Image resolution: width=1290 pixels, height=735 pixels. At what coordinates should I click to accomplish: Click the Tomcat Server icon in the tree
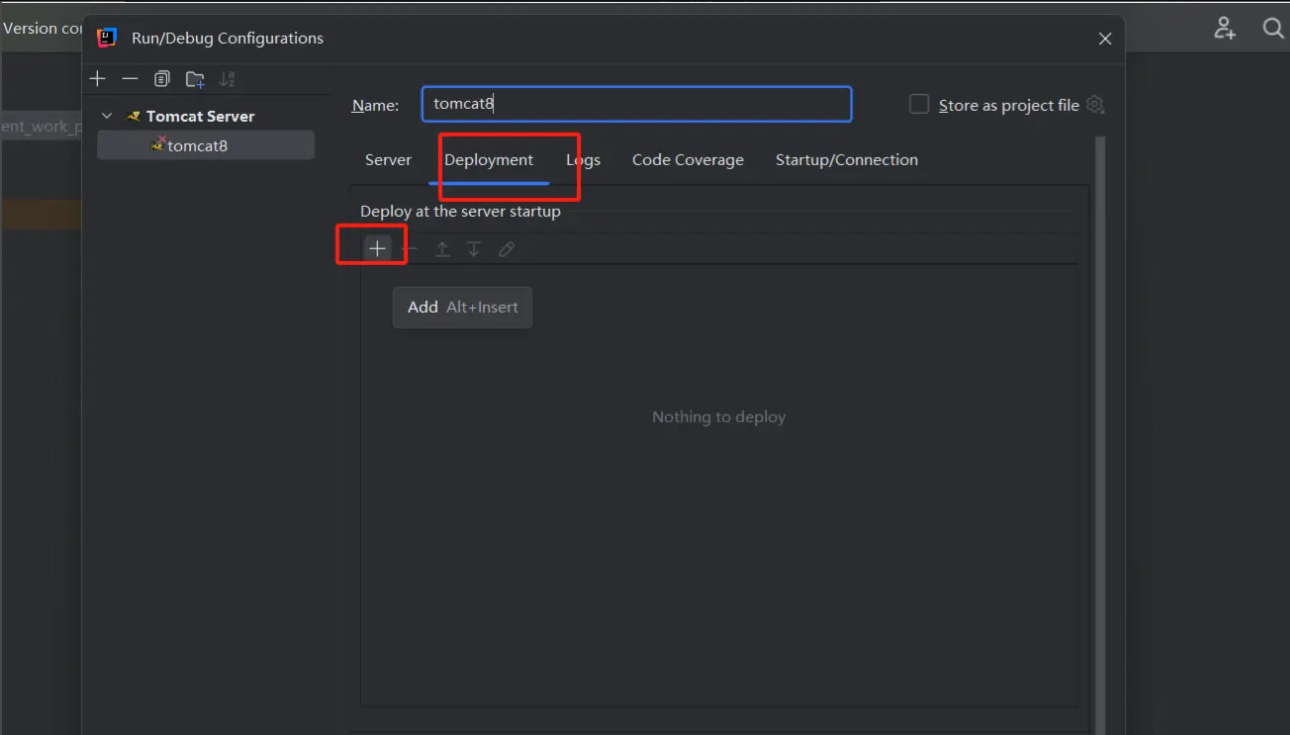coord(133,116)
